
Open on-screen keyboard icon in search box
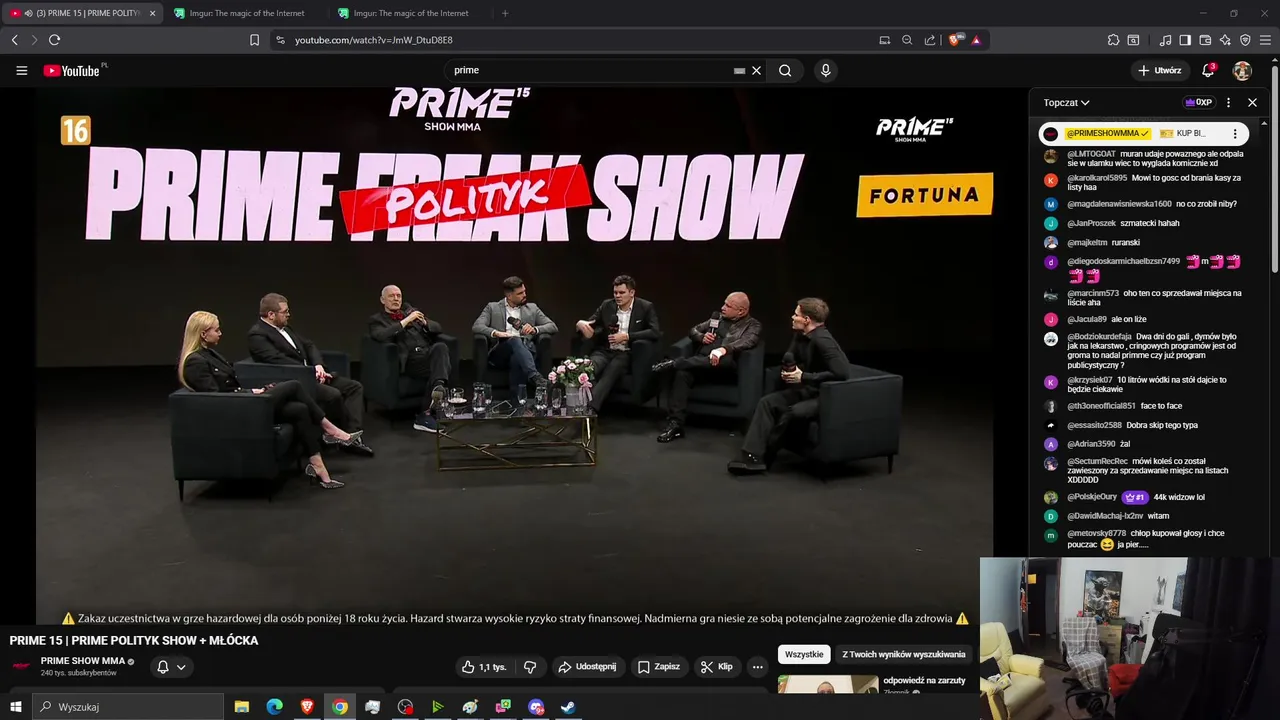coord(739,71)
